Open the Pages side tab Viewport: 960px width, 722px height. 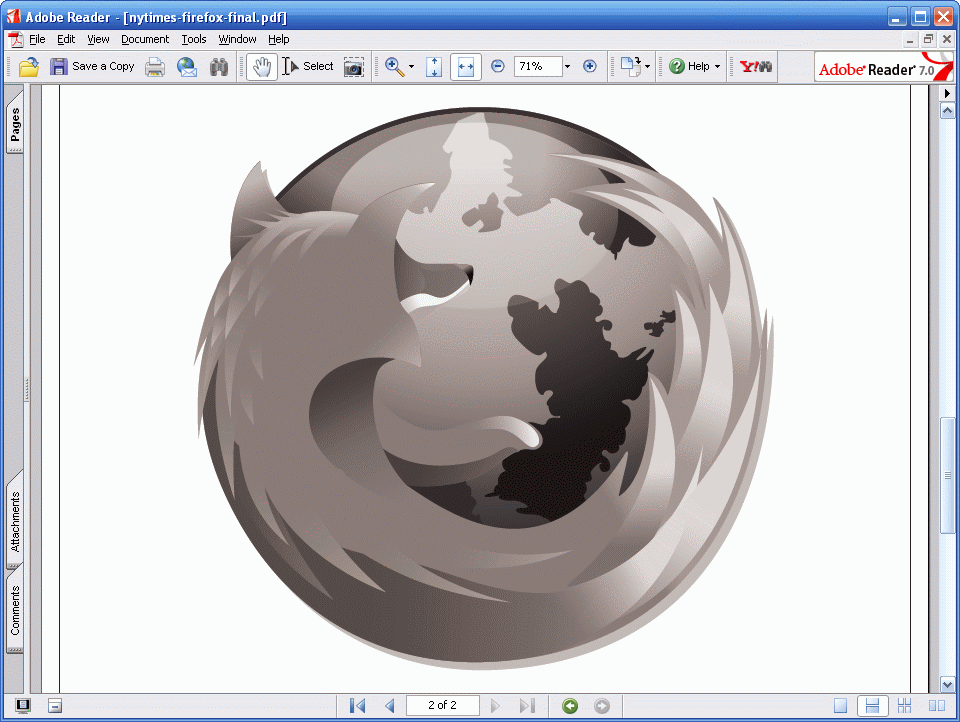(15, 122)
